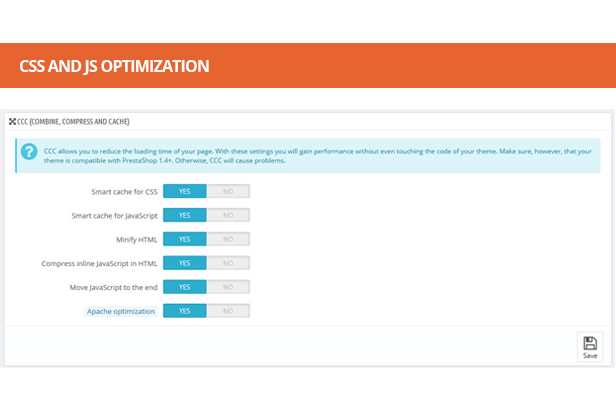The image size is (616, 412).
Task: Choose NO for Compress inline JavaScript in HTML
Action: tap(228, 263)
